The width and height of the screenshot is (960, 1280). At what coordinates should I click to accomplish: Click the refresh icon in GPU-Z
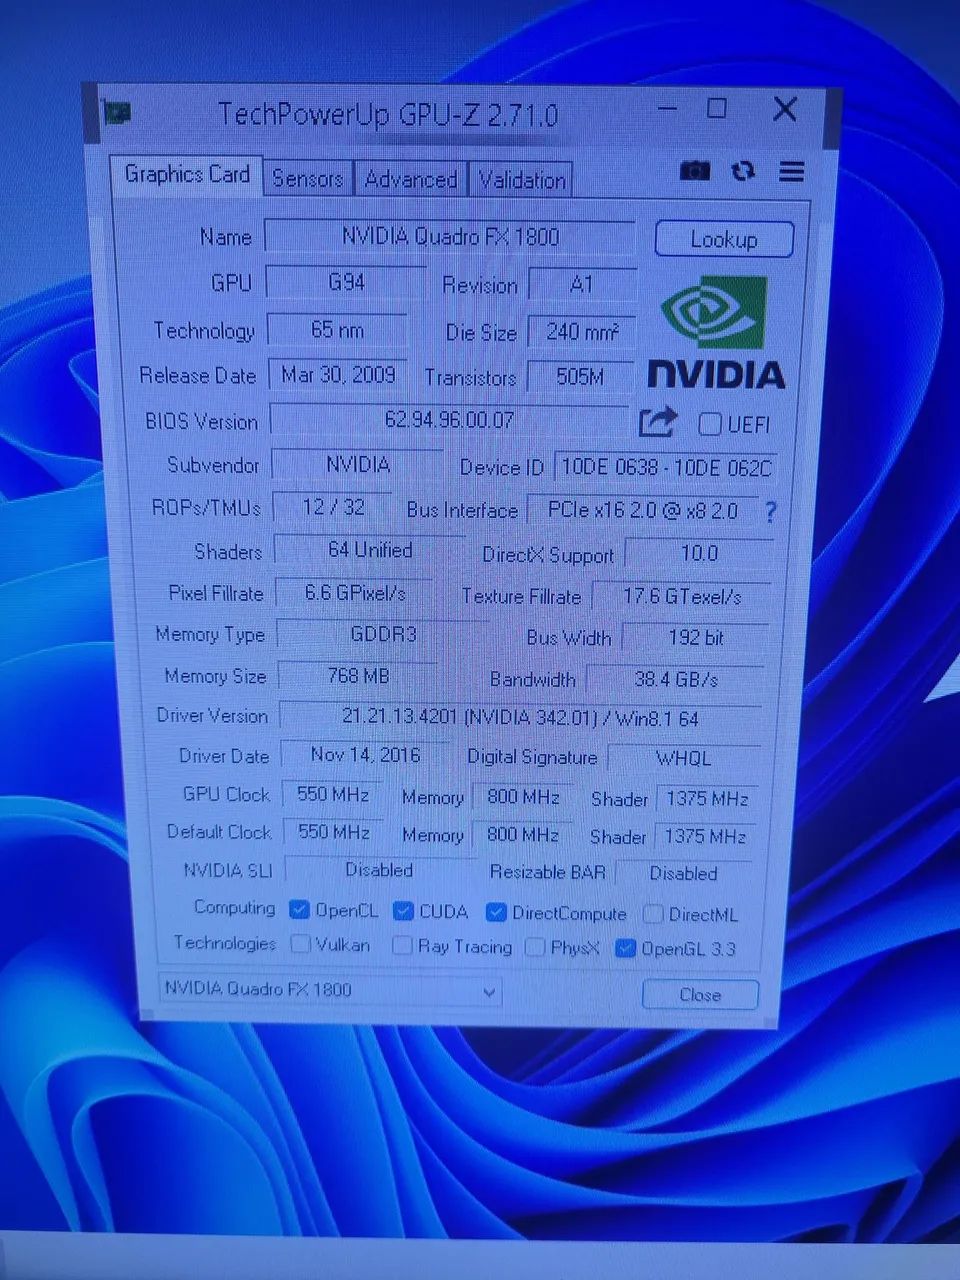pos(743,171)
